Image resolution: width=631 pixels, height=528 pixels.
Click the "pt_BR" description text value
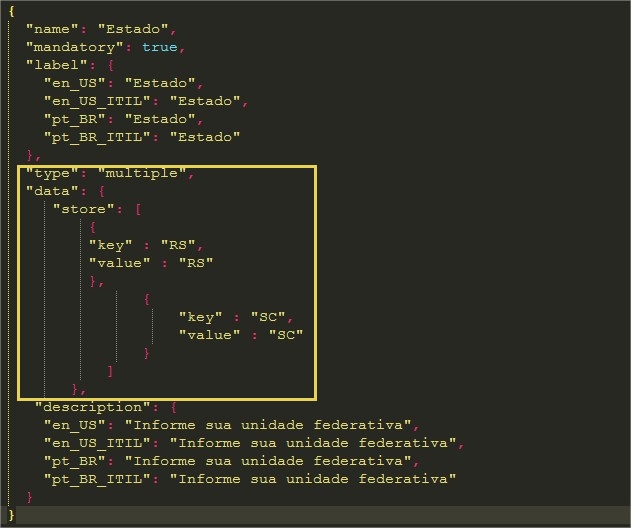275,461
